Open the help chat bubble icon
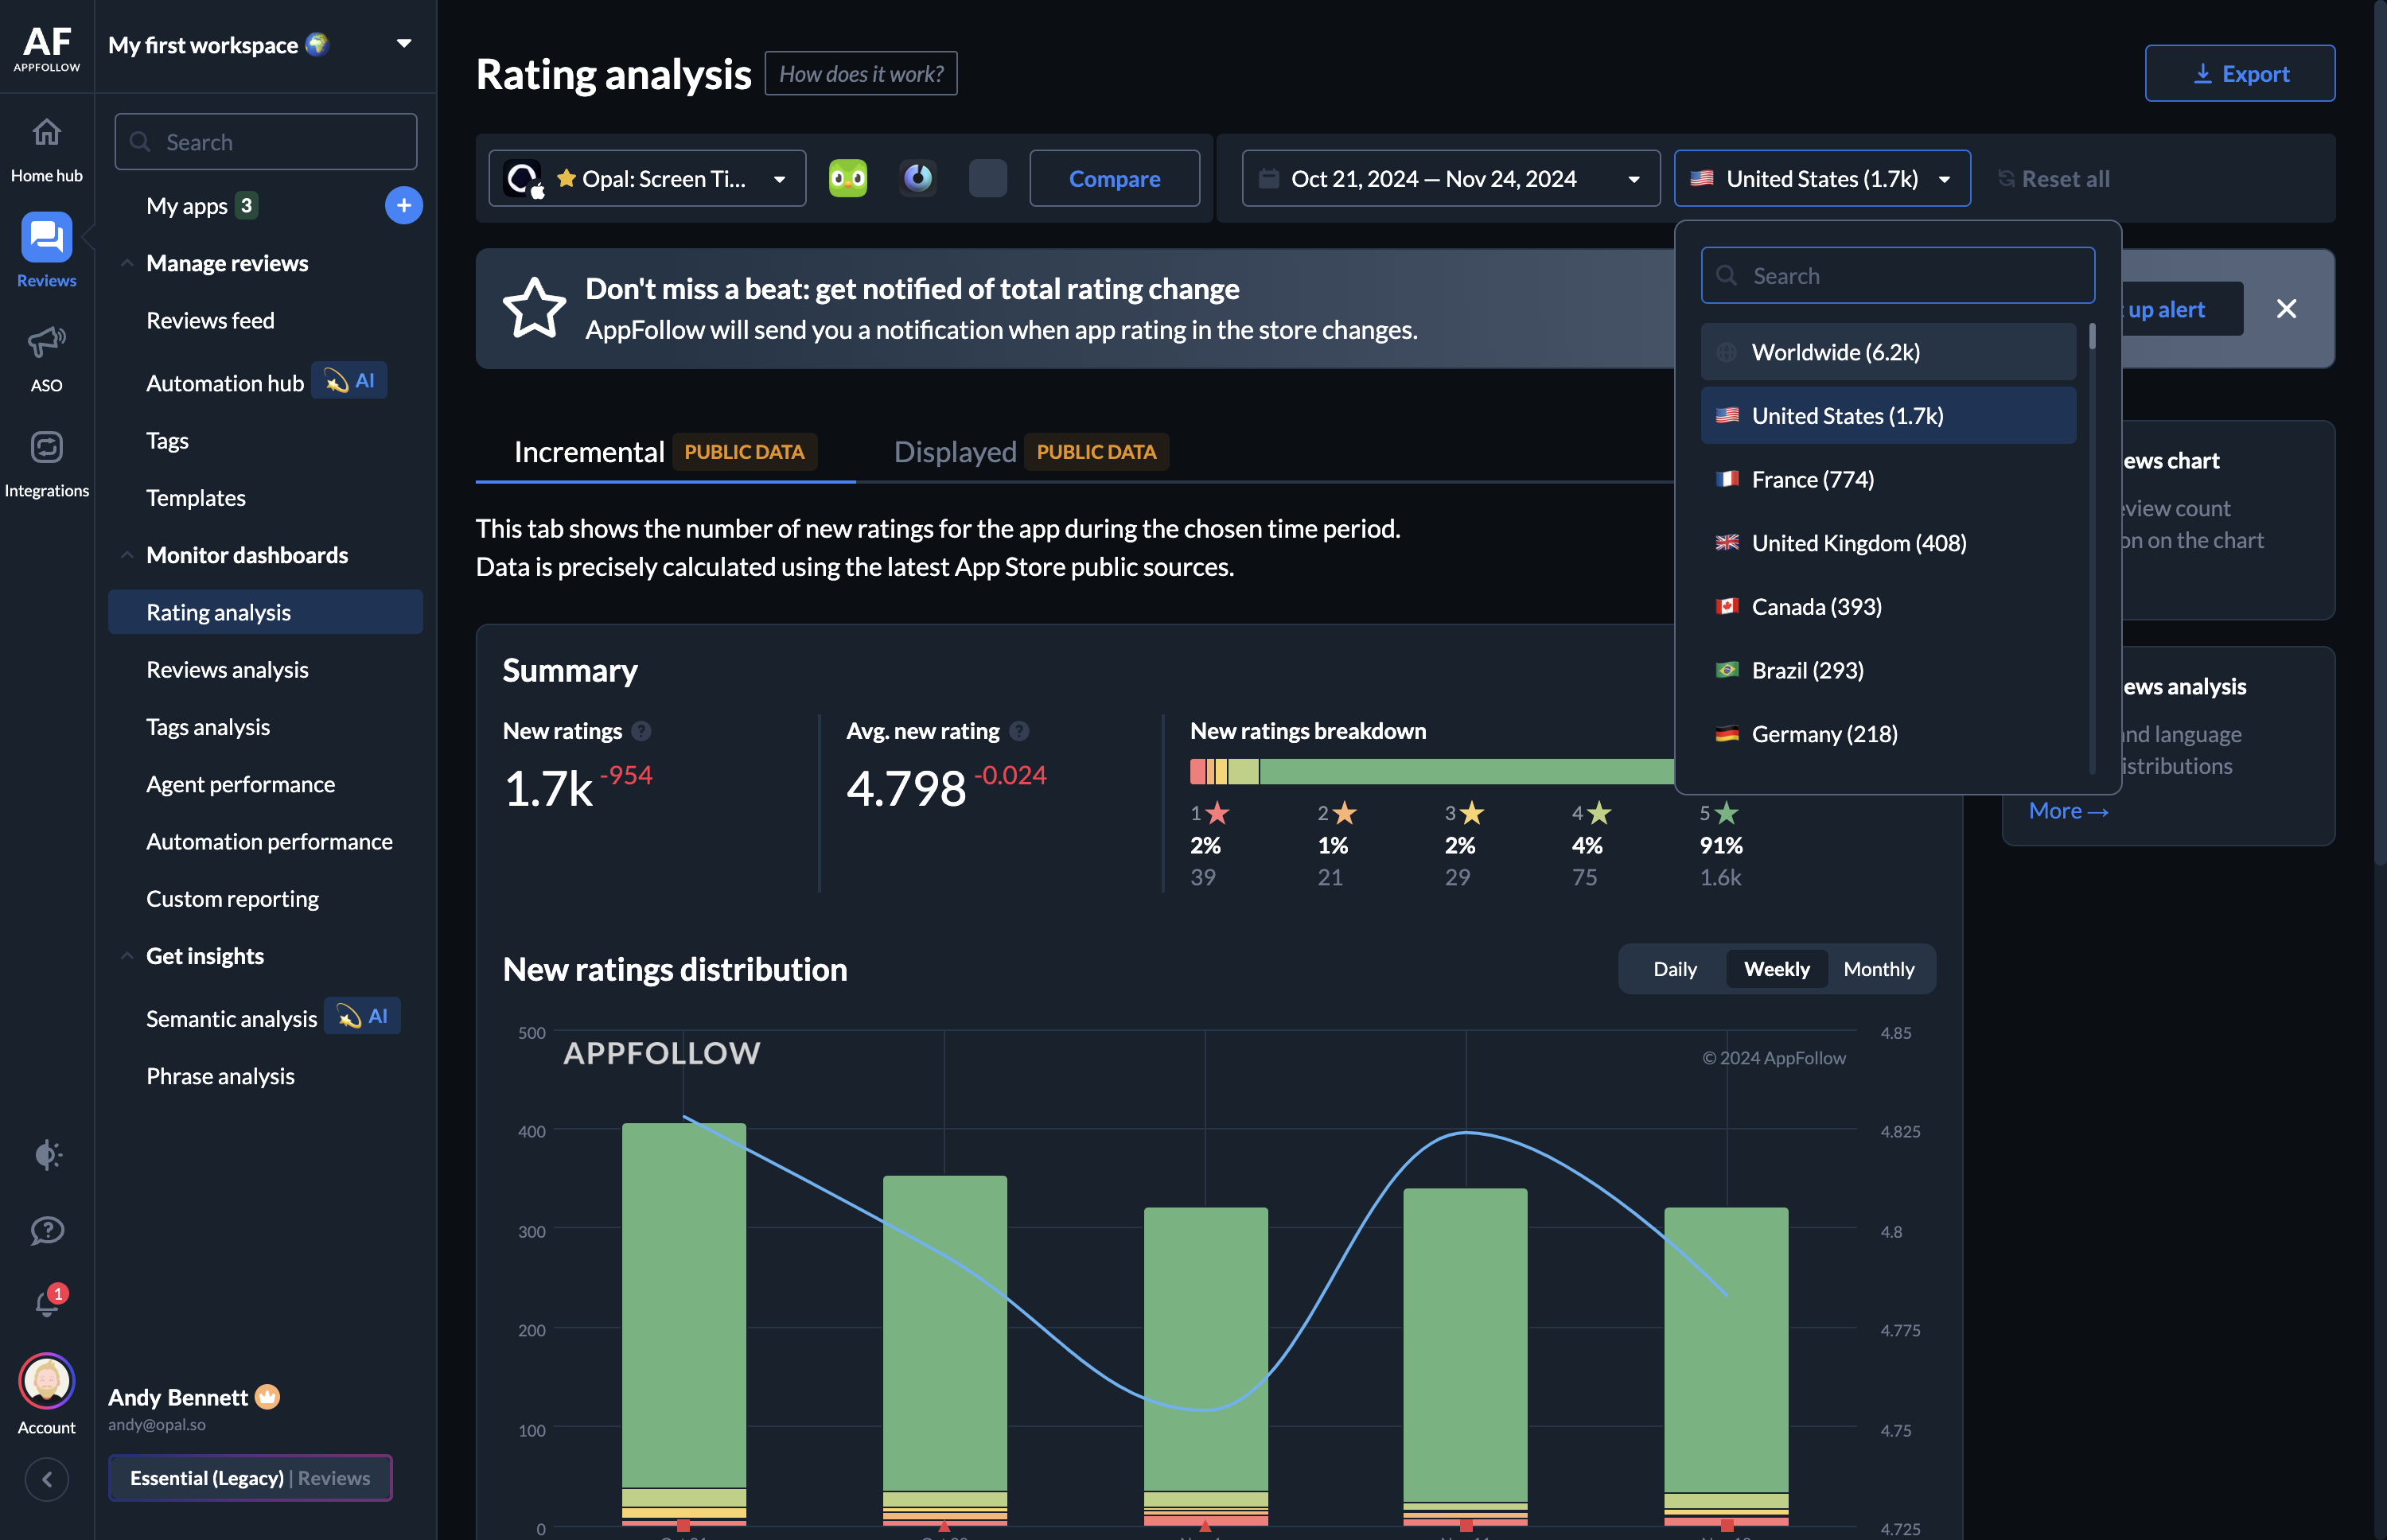Image resolution: width=2387 pixels, height=1540 pixels. (x=47, y=1230)
